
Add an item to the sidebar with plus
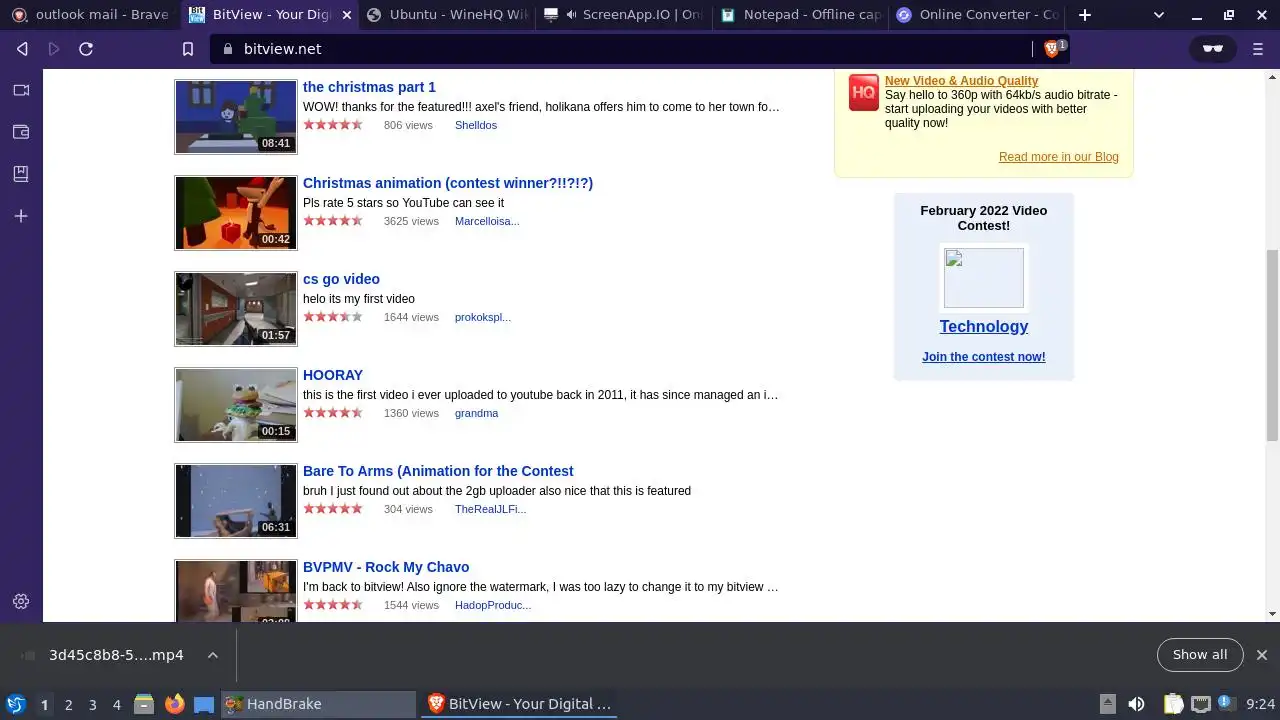(21, 216)
